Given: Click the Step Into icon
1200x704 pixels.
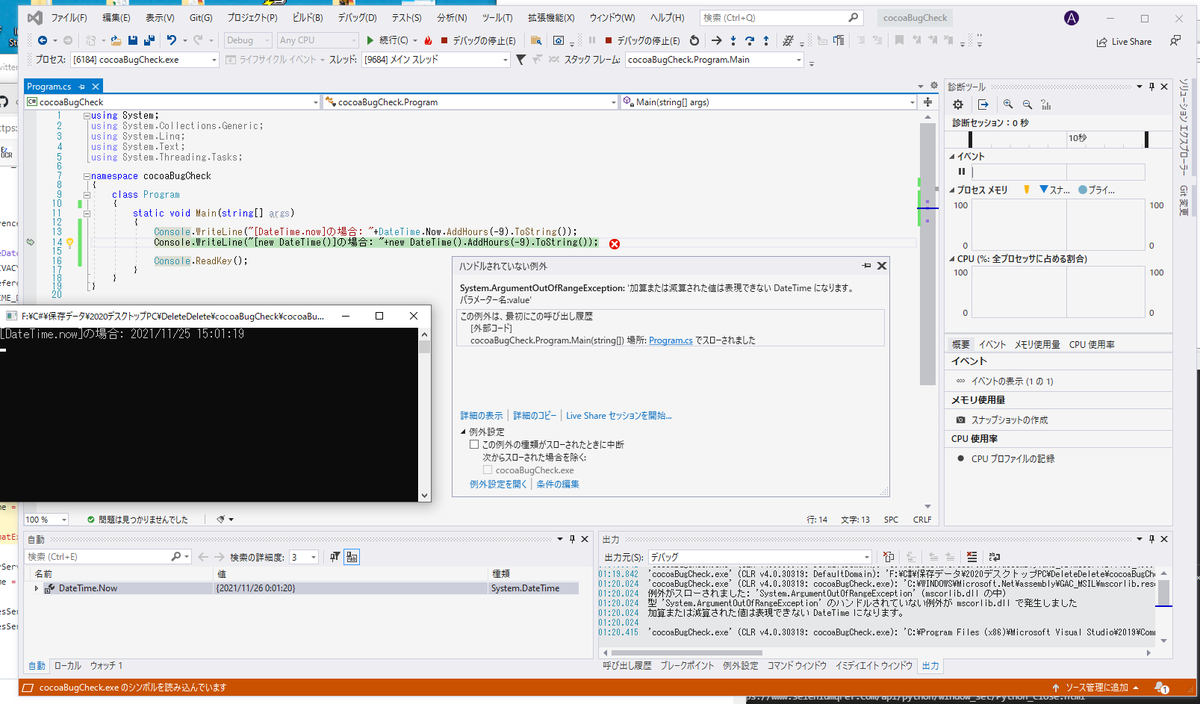Looking at the screenshot, I should click(733, 40).
